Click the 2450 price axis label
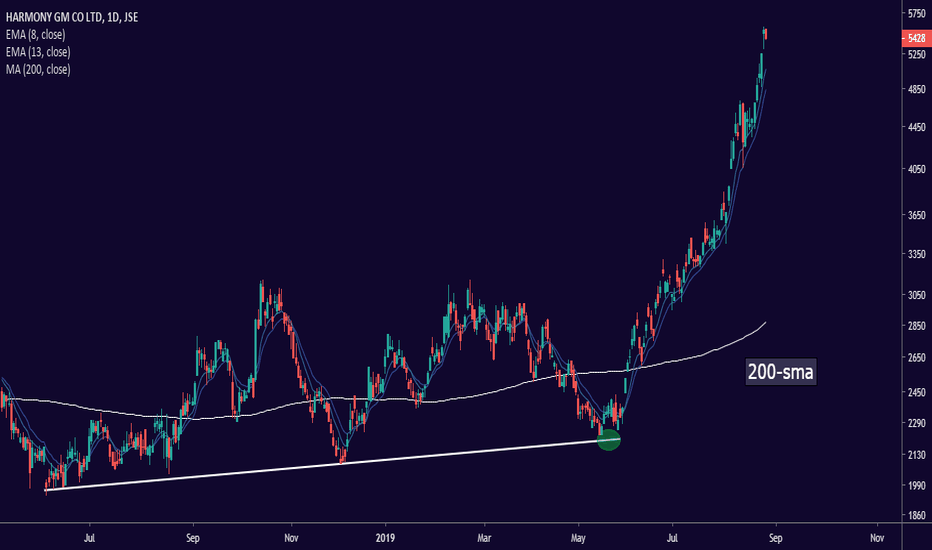Image resolution: width=932 pixels, height=550 pixels. (x=917, y=392)
